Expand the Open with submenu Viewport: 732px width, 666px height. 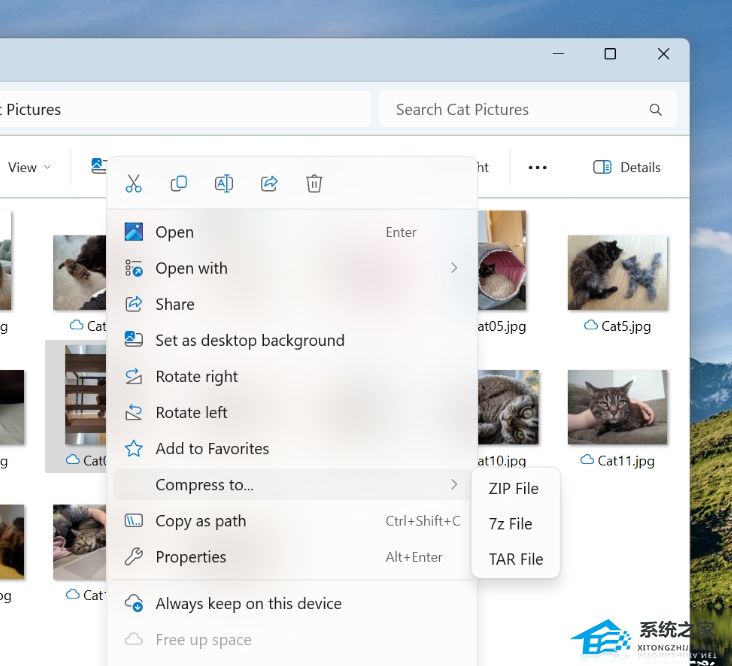[290, 268]
